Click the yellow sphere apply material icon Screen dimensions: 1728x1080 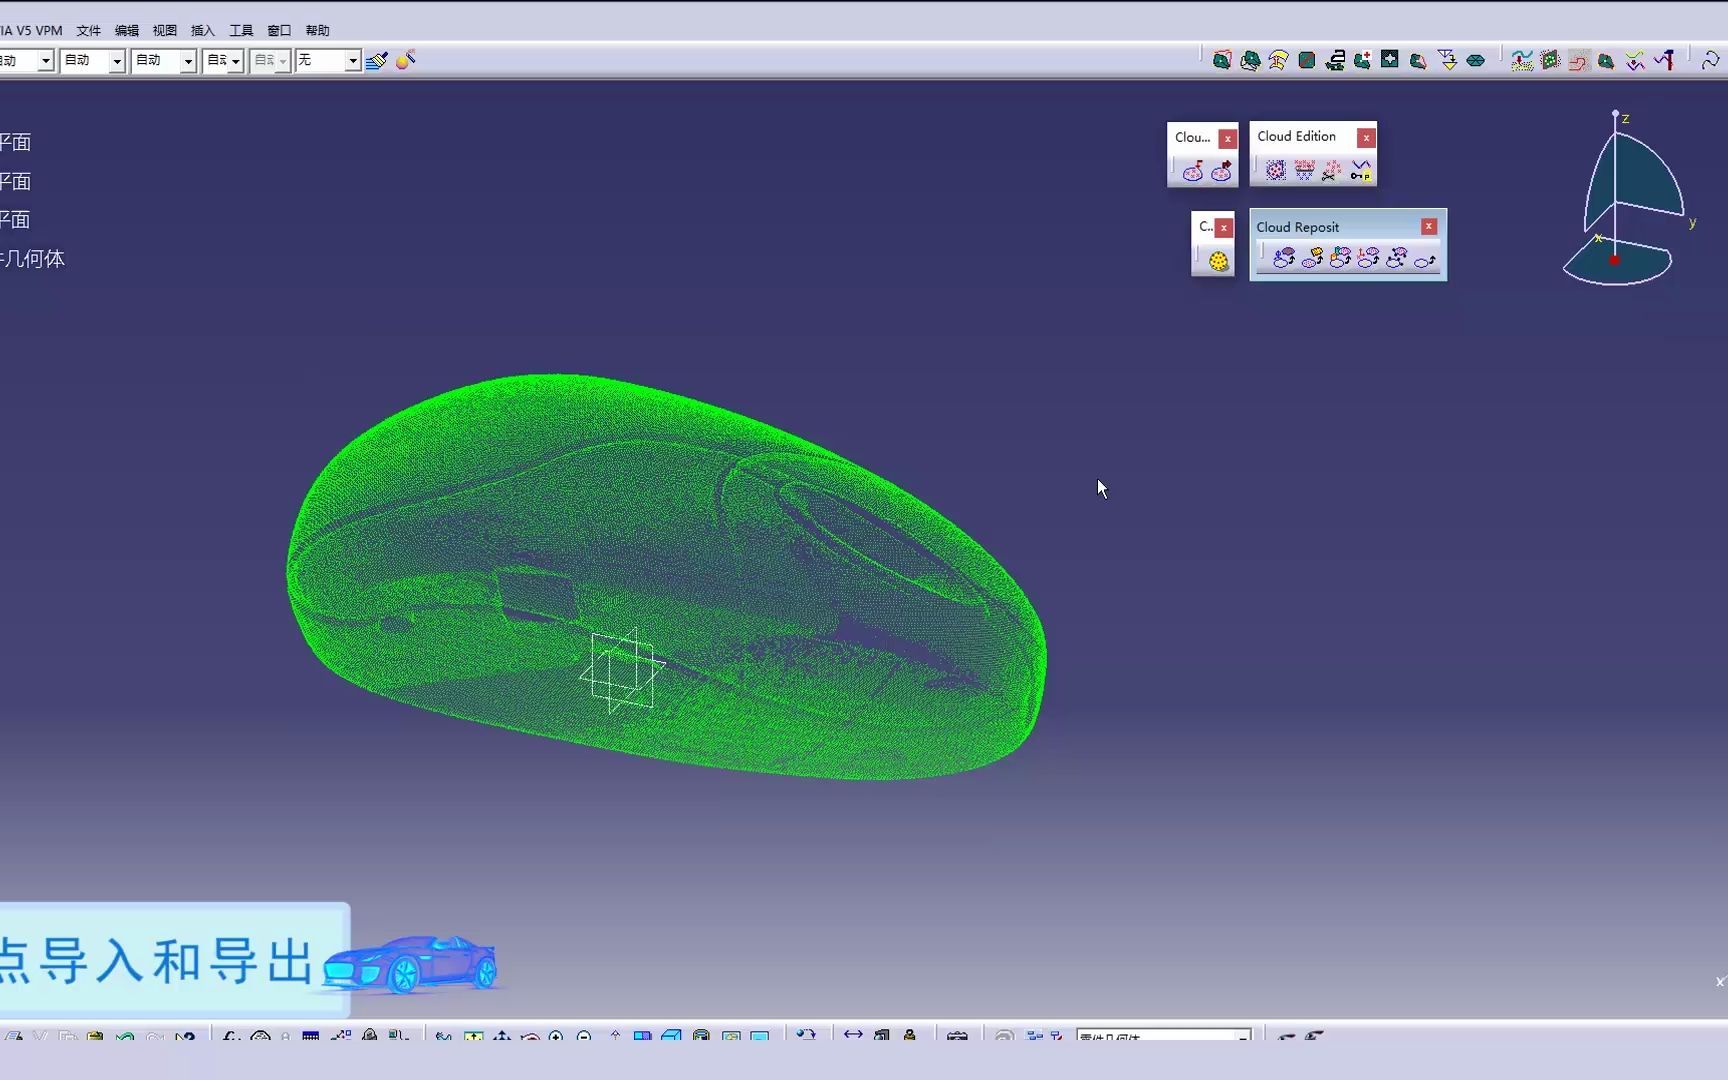(x=405, y=61)
